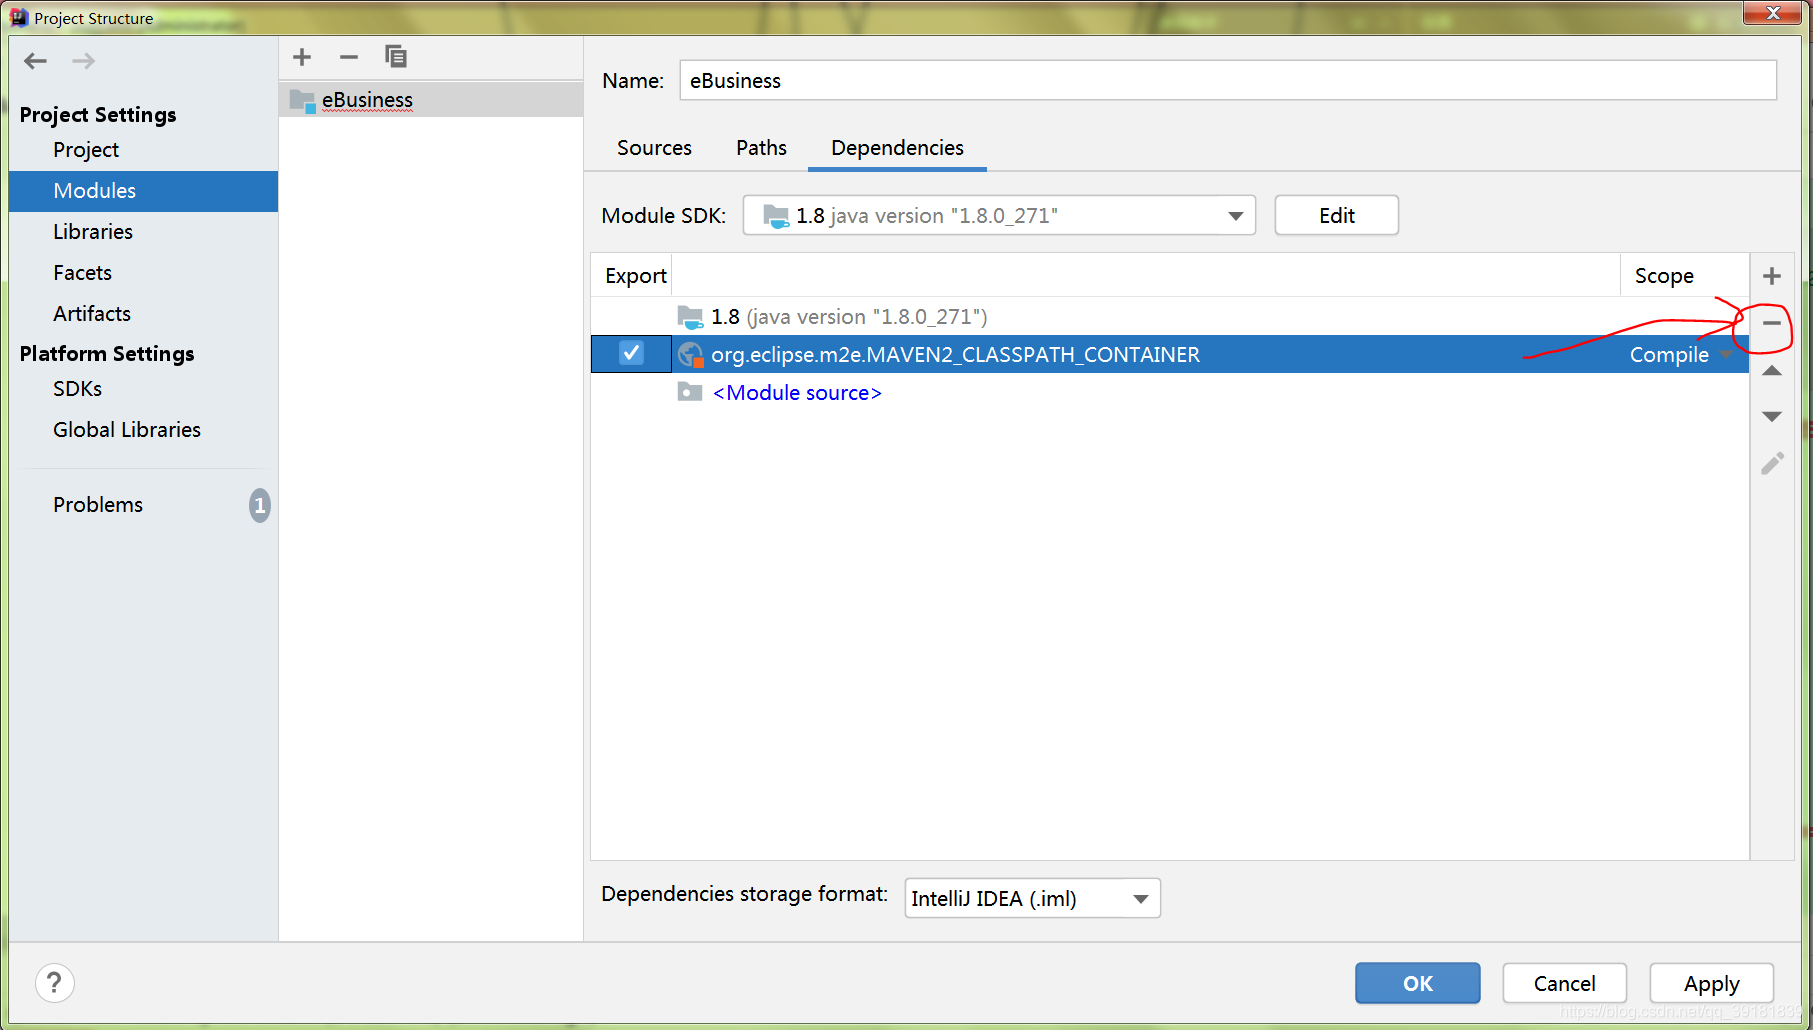Move the dependency down
This screenshot has width=1813, height=1030.
(1772, 416)
